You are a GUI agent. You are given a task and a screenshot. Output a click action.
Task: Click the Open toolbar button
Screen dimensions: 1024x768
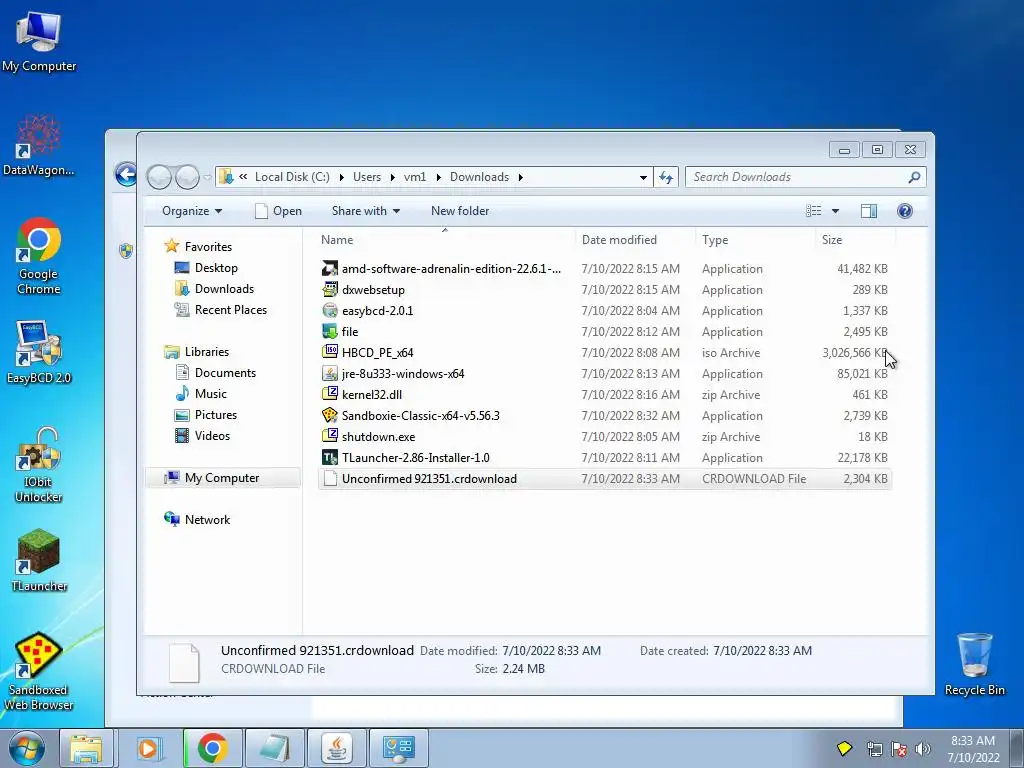tap(279, 211)
